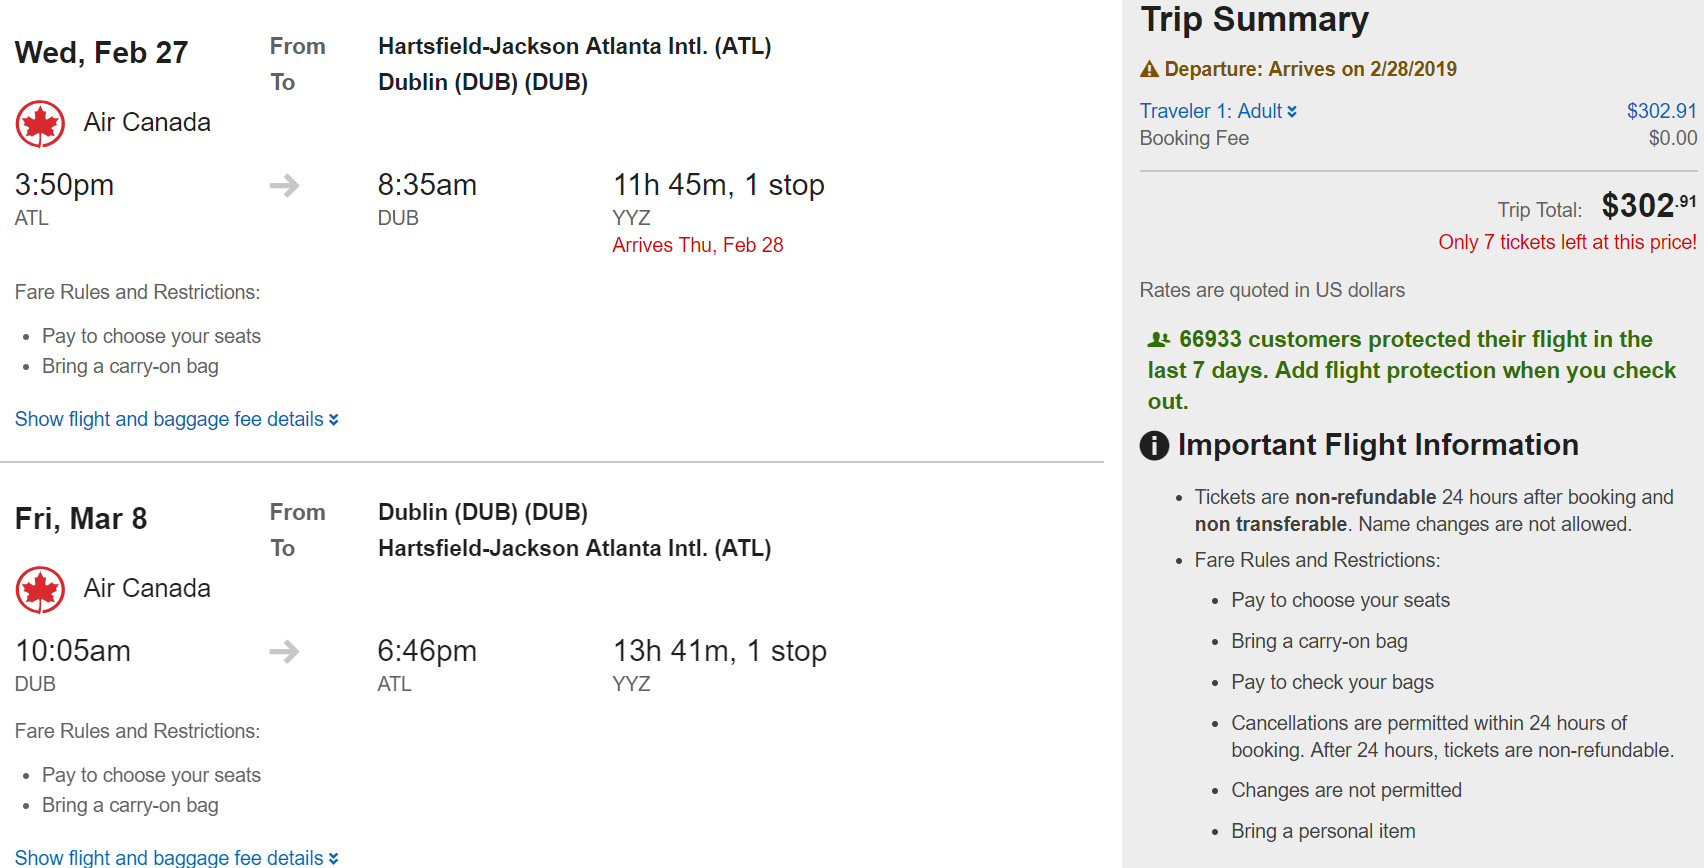Expand Traveler 1: Adult price details
The height and width of the screenshot is (868, 1704).
[1218, 111]
